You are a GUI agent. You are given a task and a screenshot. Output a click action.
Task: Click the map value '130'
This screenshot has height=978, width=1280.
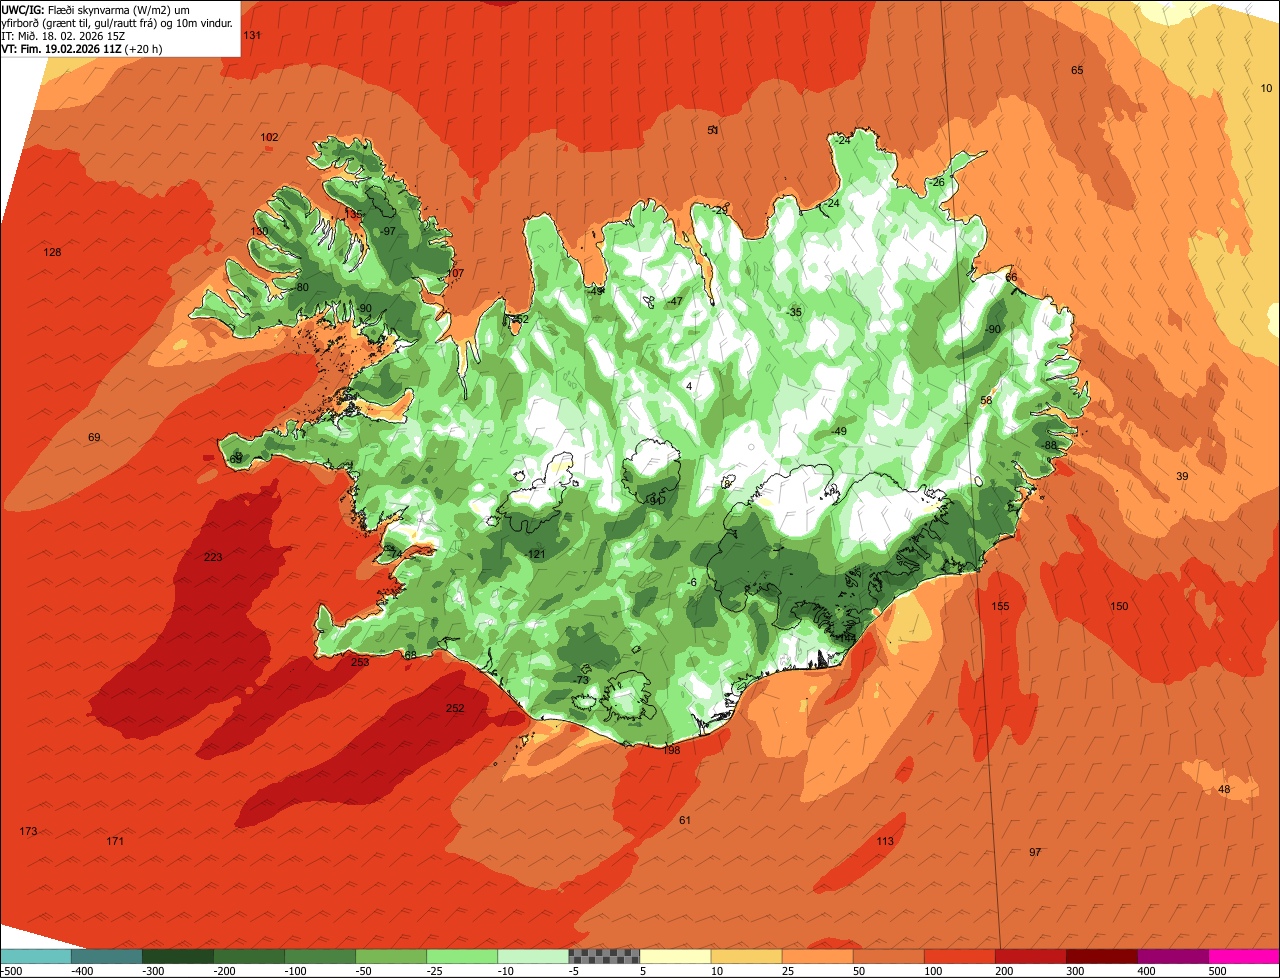259,231
